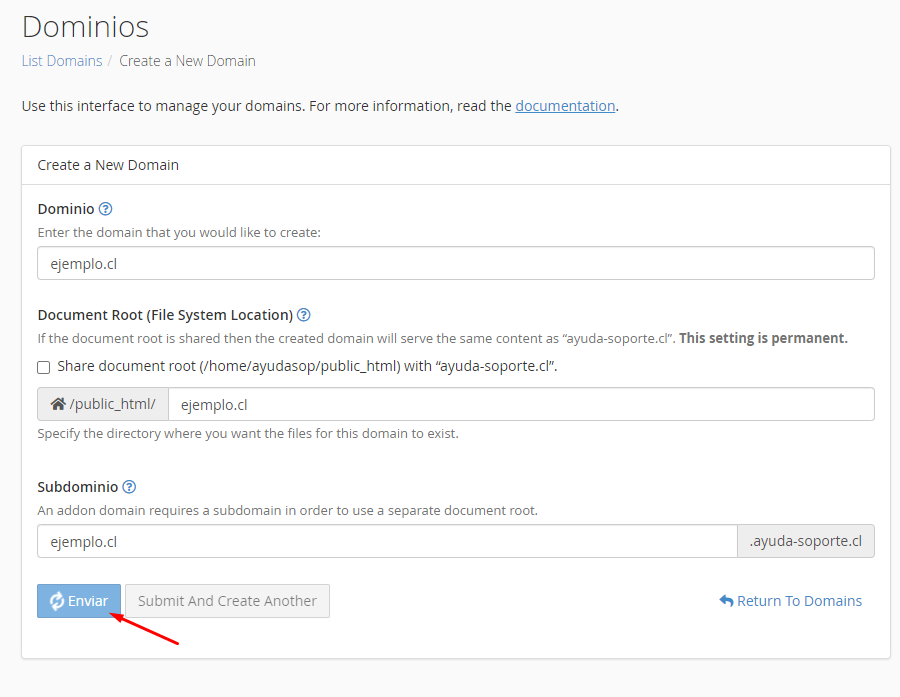
Task: Submit the form with Enviar
Action: tap(79, 601)
